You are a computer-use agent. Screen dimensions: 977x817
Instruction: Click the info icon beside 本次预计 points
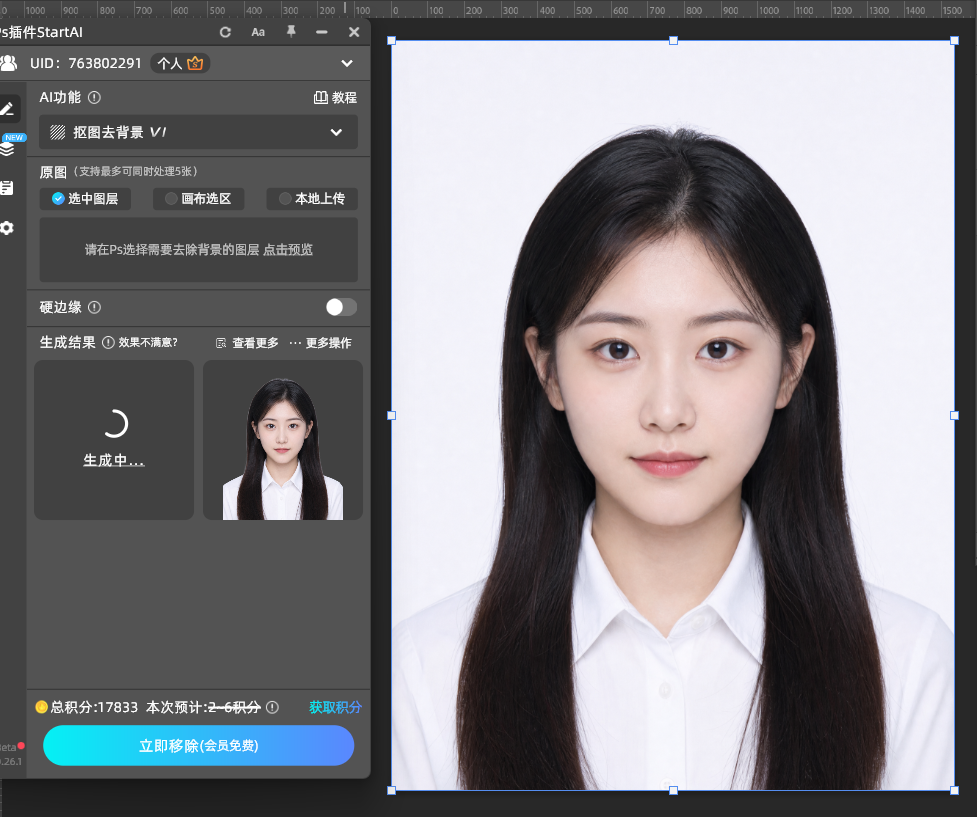tap(272, 707)
